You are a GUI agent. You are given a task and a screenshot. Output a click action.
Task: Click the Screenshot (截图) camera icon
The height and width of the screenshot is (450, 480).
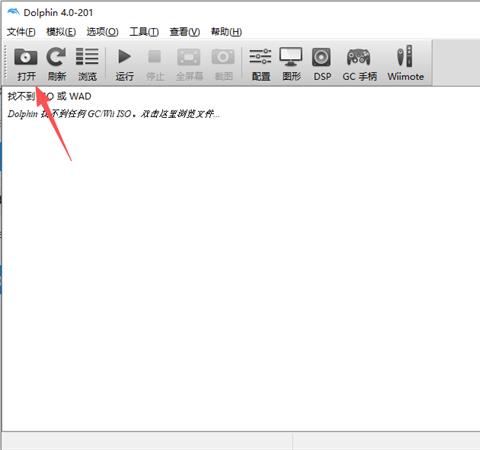[x=223, y=57]
